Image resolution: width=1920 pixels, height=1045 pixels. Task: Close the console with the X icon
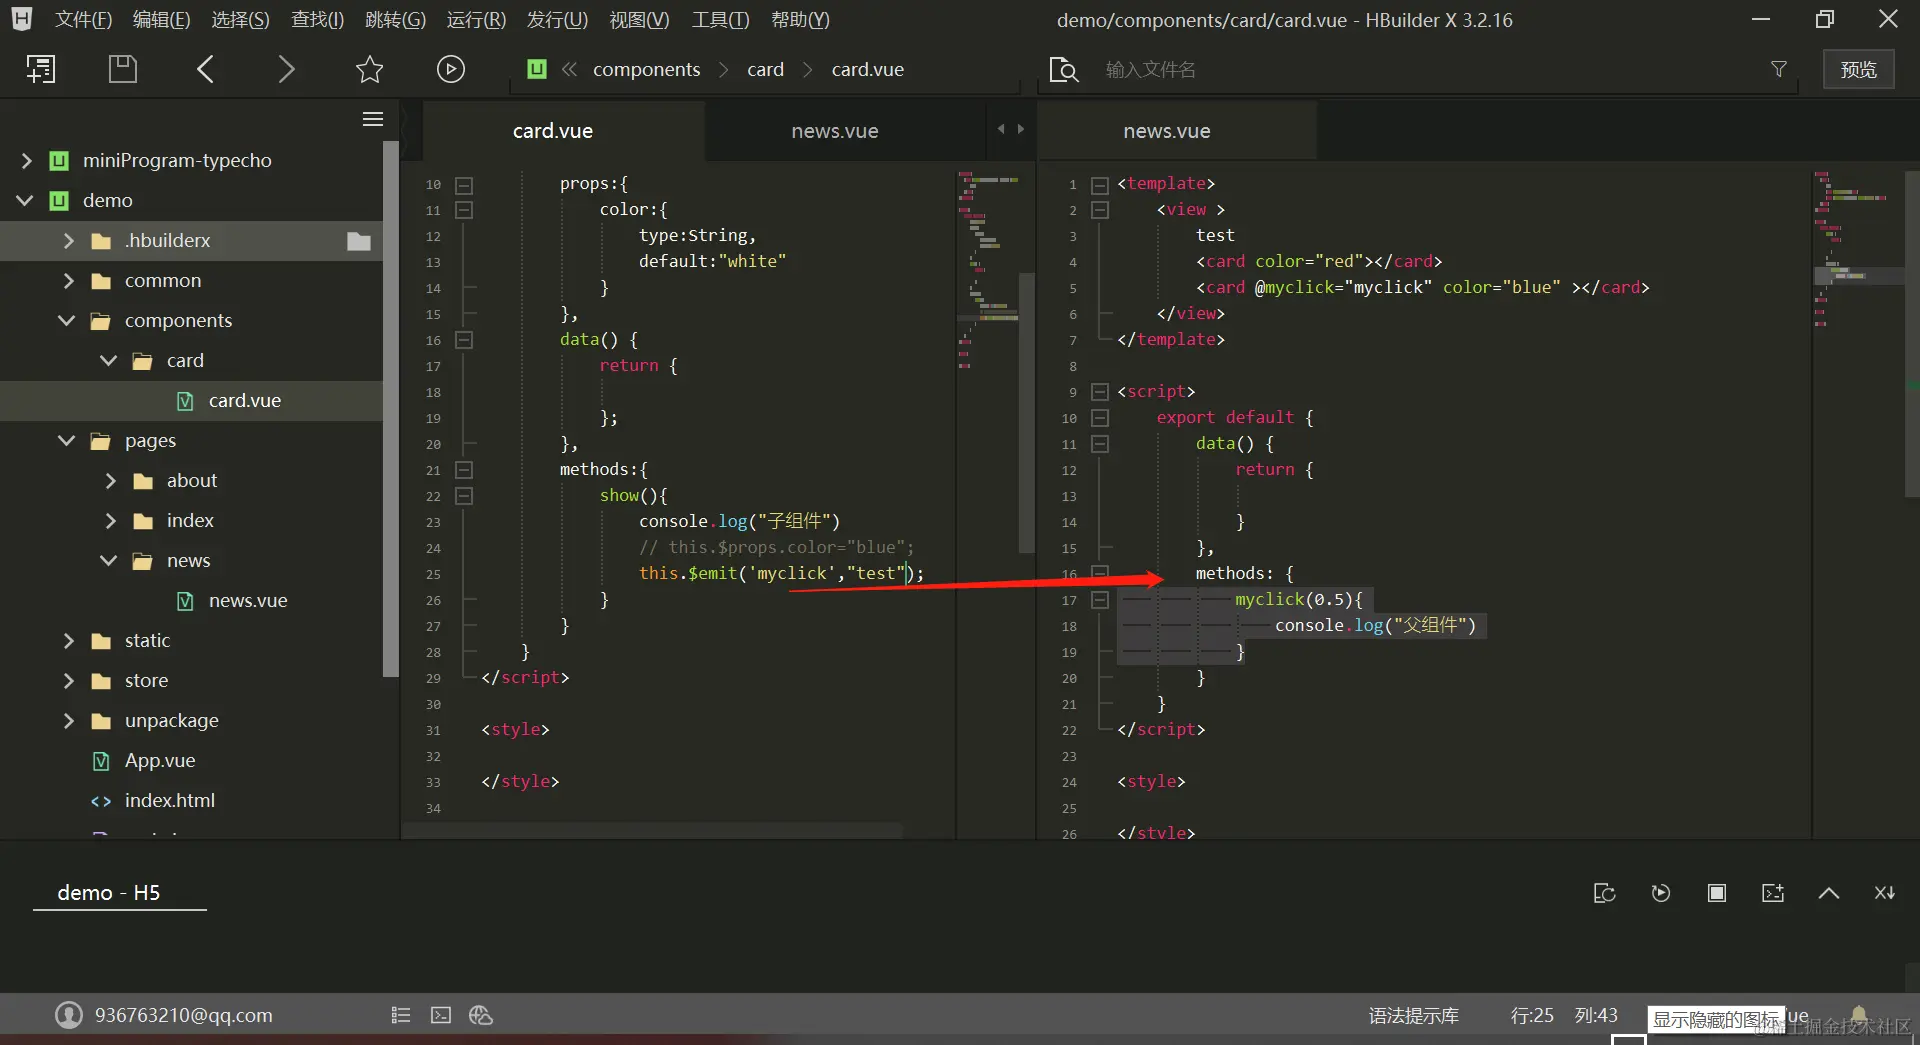[x=1885, y=893]
